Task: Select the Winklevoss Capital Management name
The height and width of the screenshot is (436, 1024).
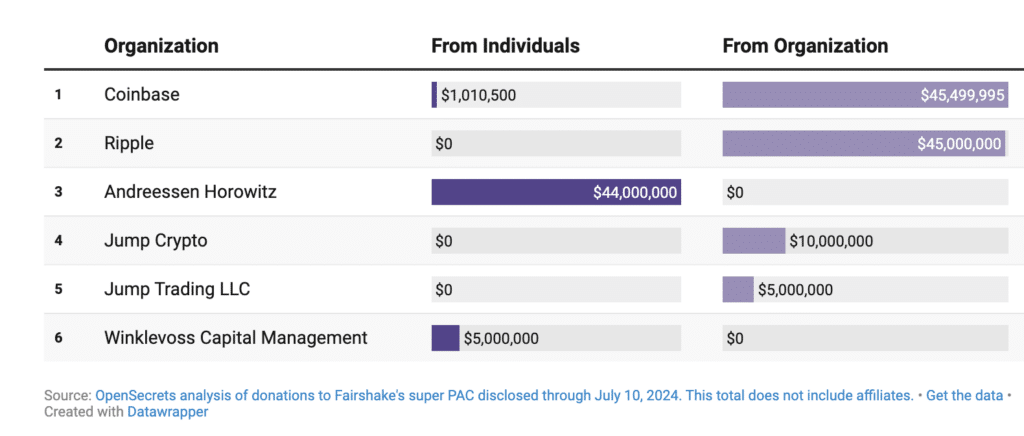Action: [235, 338]
